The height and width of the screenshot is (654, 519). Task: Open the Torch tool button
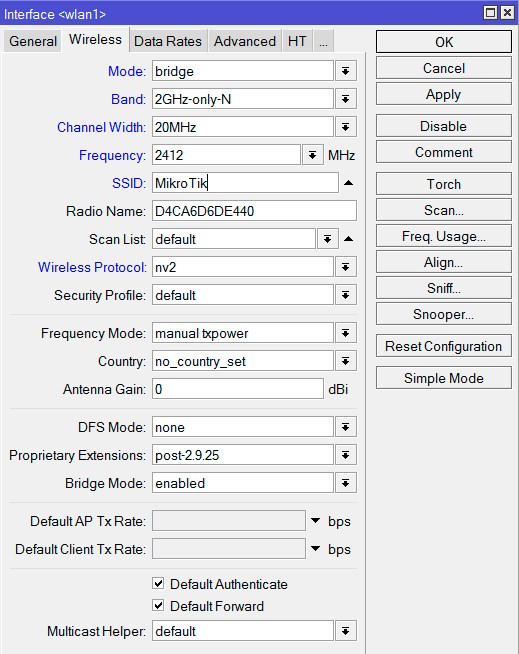pyautogui.click(x=443, y=184)
